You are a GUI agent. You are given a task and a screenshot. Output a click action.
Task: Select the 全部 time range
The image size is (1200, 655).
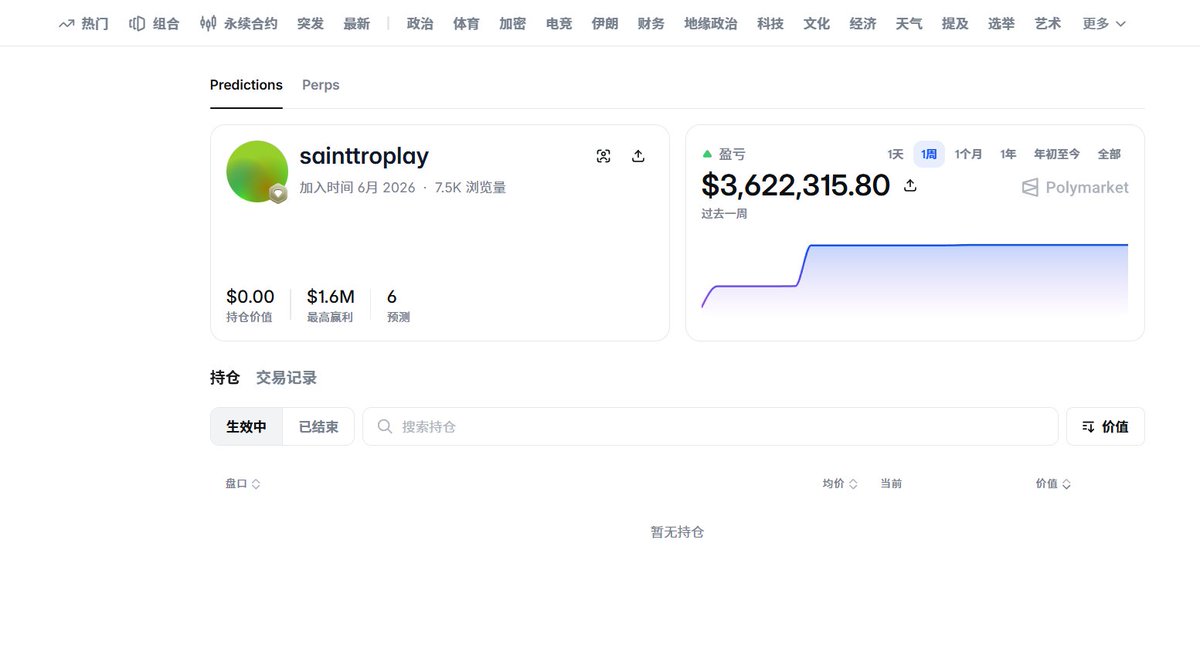click(1109, 154)
